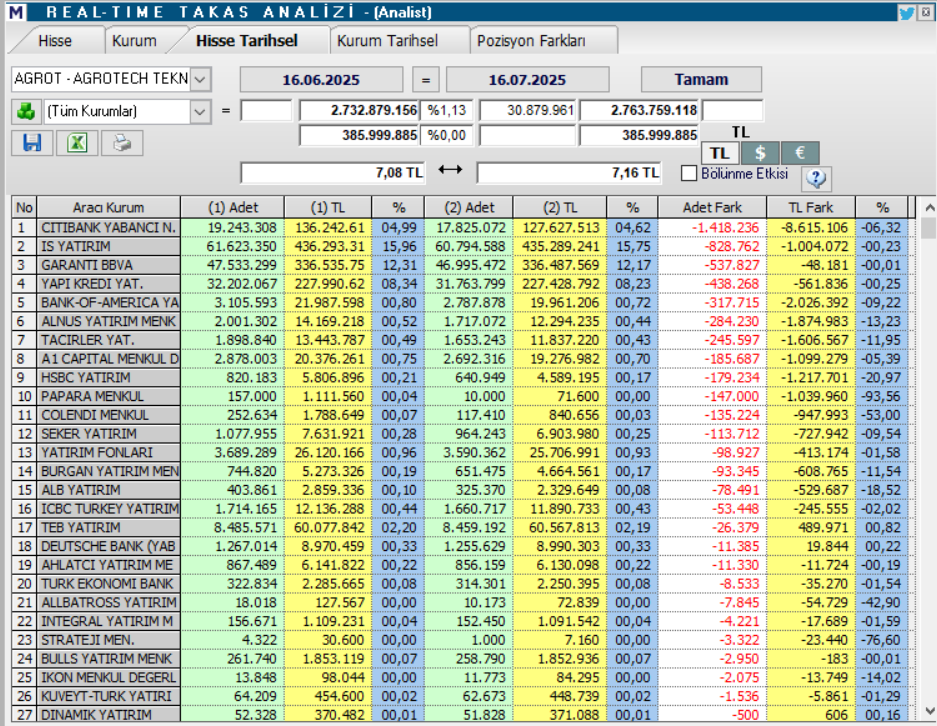937x726 pixels.
Task: Select TL currency toggle button
Action: click(x=719, y=153)
